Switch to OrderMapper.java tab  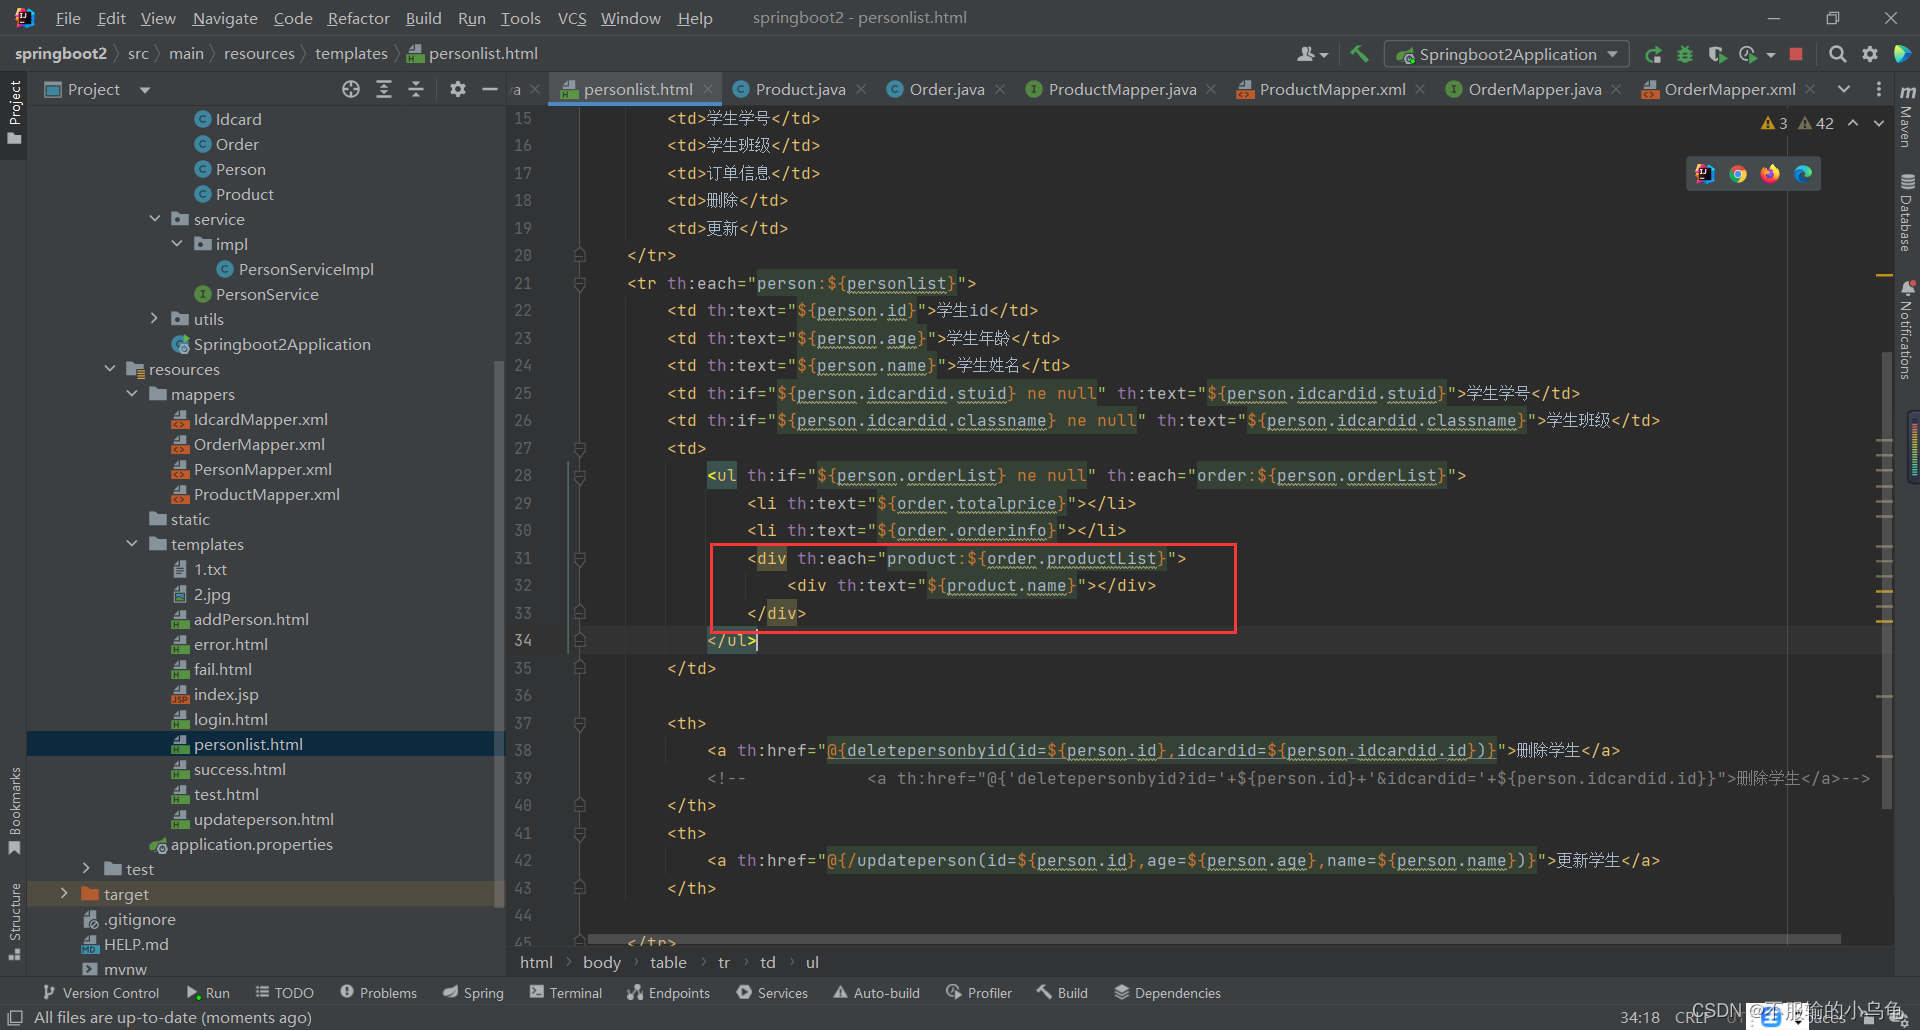click(x=1534, y=89)
